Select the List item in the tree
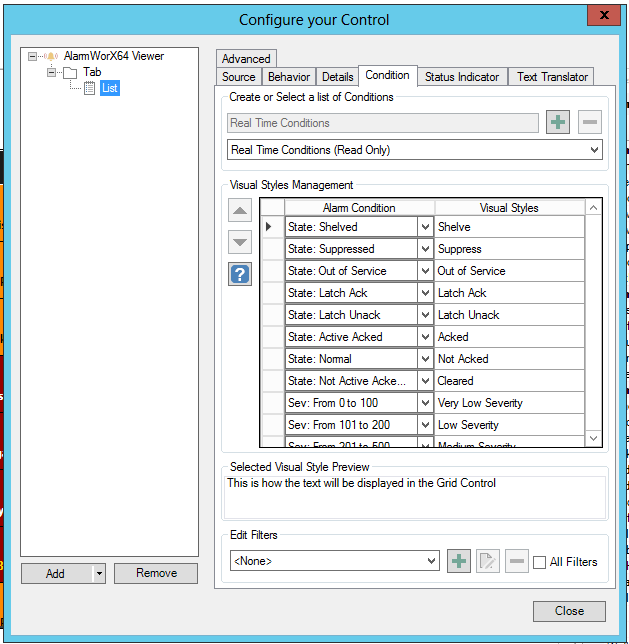This screenshot has width=629, height=644. (x=110, y=89)
